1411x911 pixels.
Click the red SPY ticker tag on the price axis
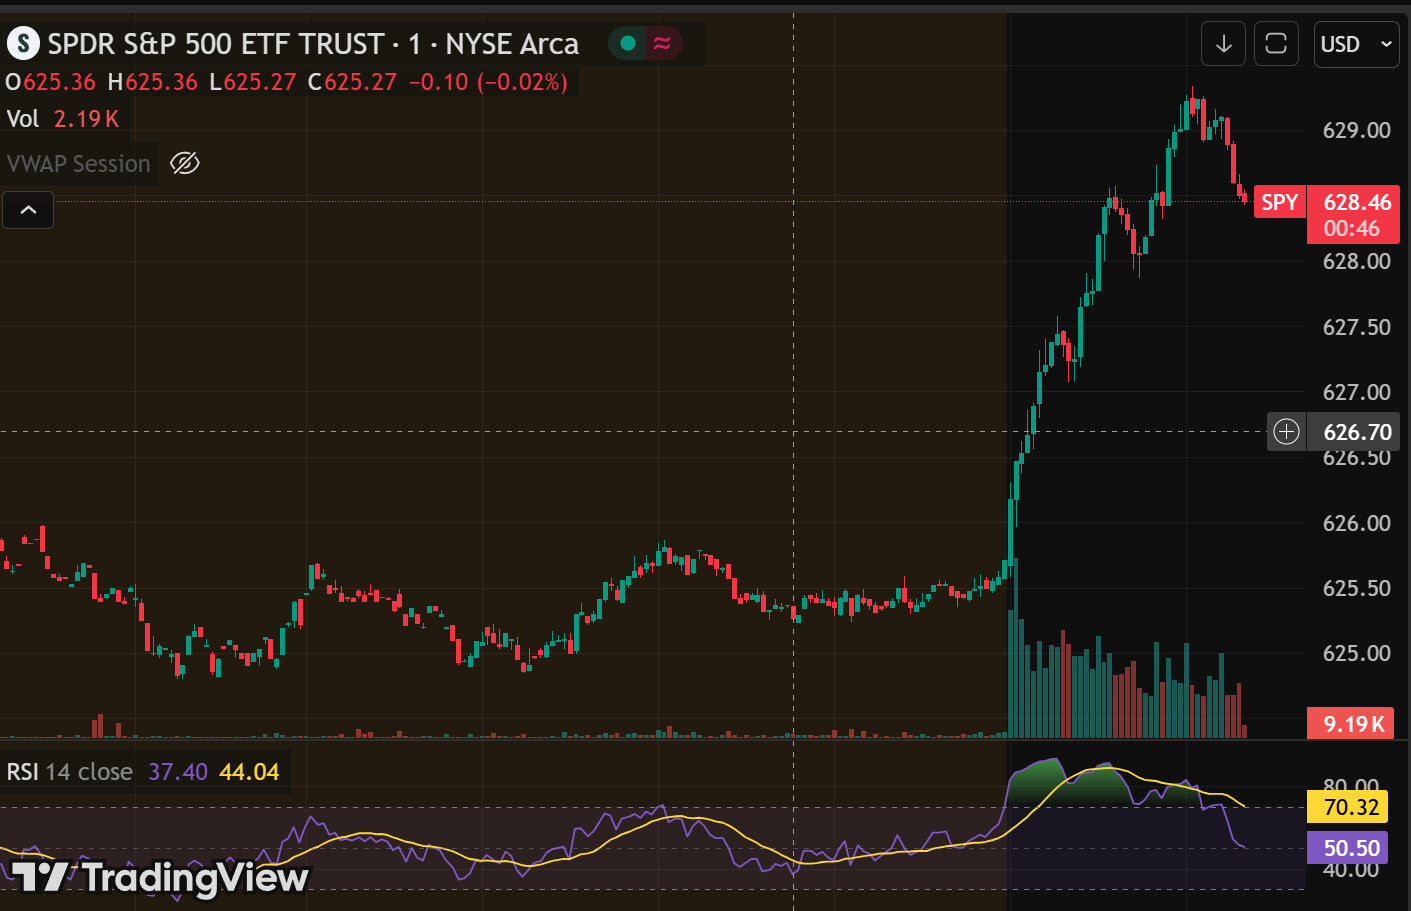coord(1280,202)
